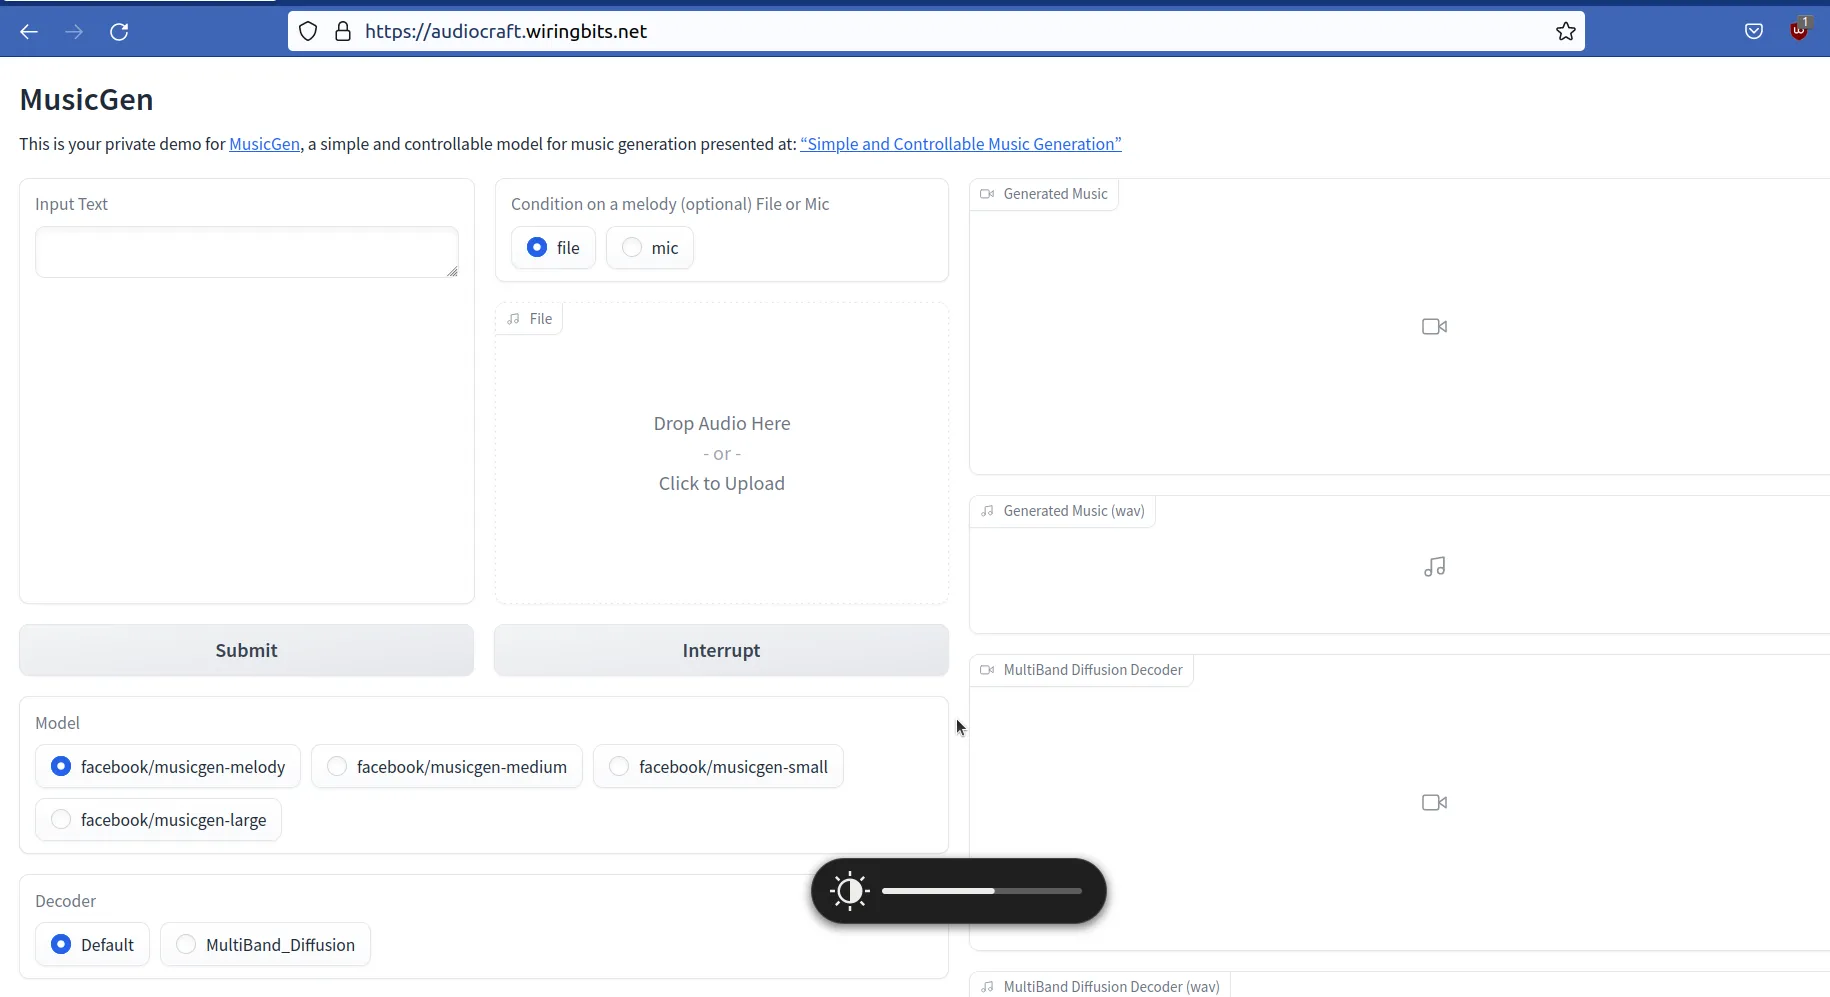Click to Upload audio file area
The image size is (1830, 997).
722,454
